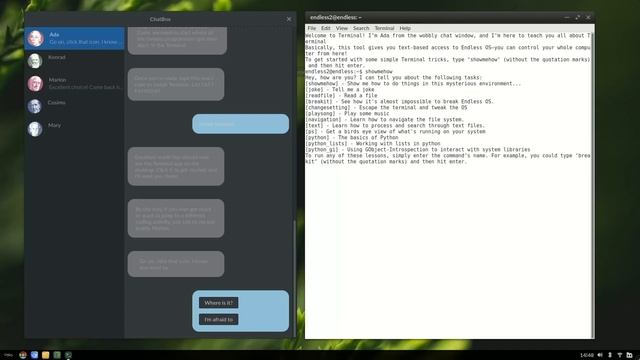This screenshot has width=640, height=360.
Task: Click the '[python_gi]' line in Terminal
Action: pyautogui.click(x=418, y=149)
